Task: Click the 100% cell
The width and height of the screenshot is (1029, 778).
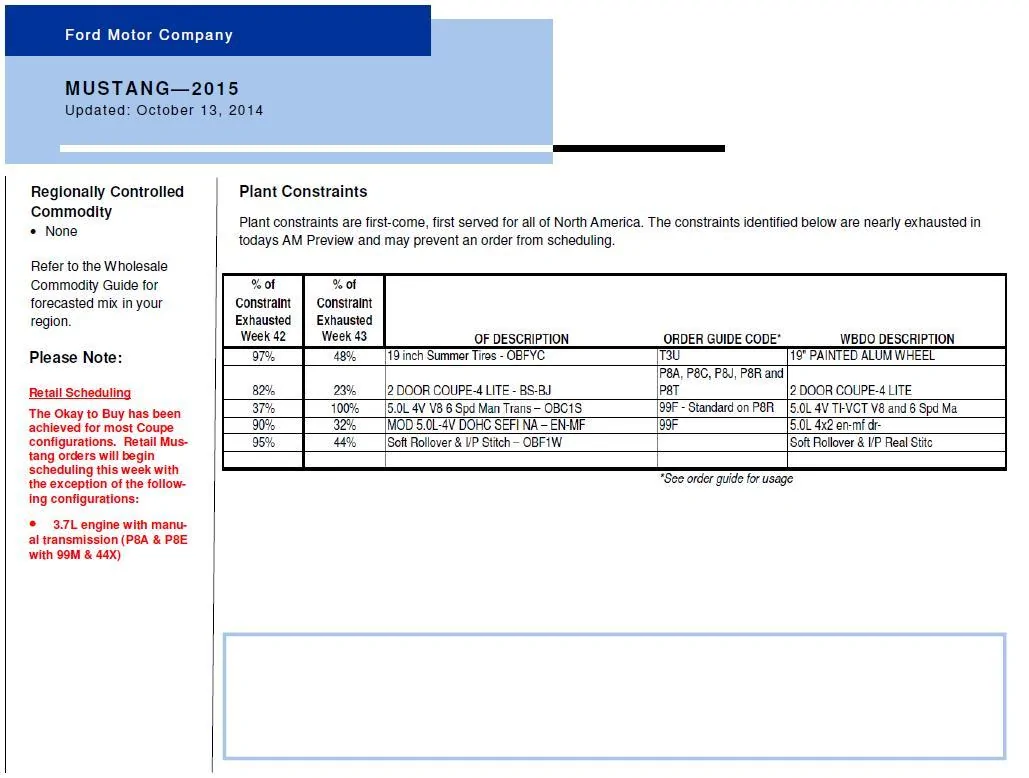Action: (344, 408)
